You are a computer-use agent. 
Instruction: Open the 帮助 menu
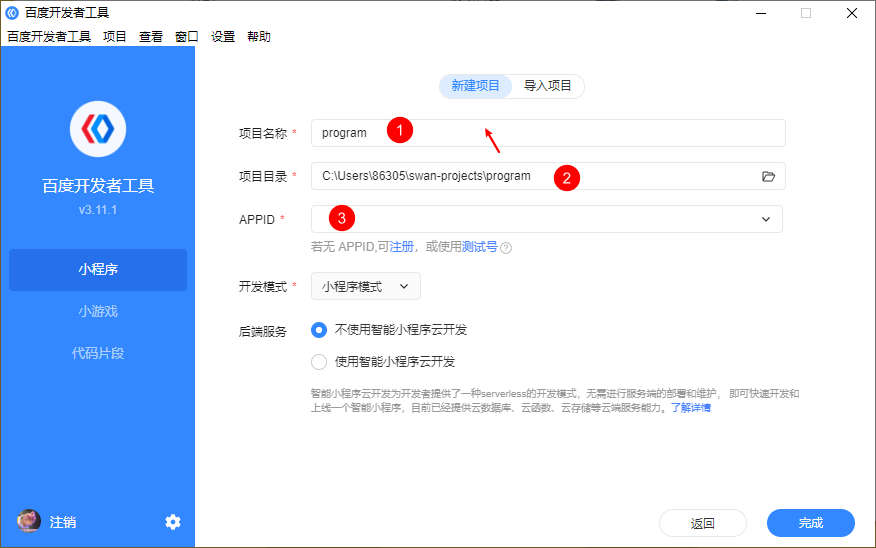pyautogui.click(x=259, y=37)
